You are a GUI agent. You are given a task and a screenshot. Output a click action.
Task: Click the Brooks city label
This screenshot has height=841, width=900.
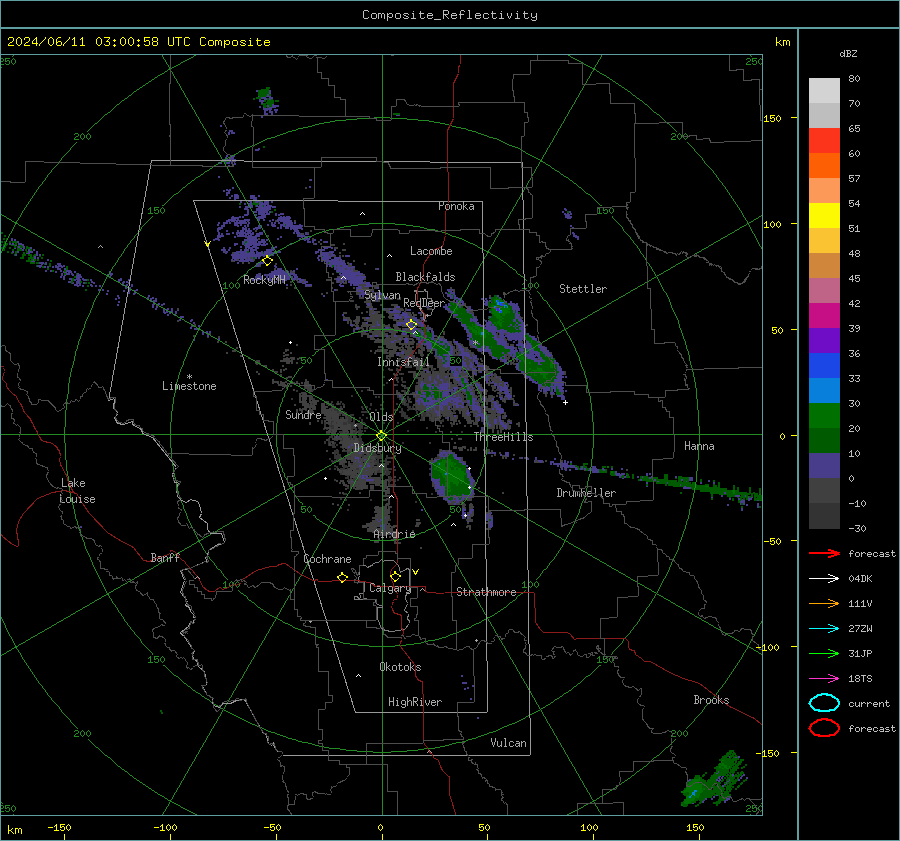point(711,700)
